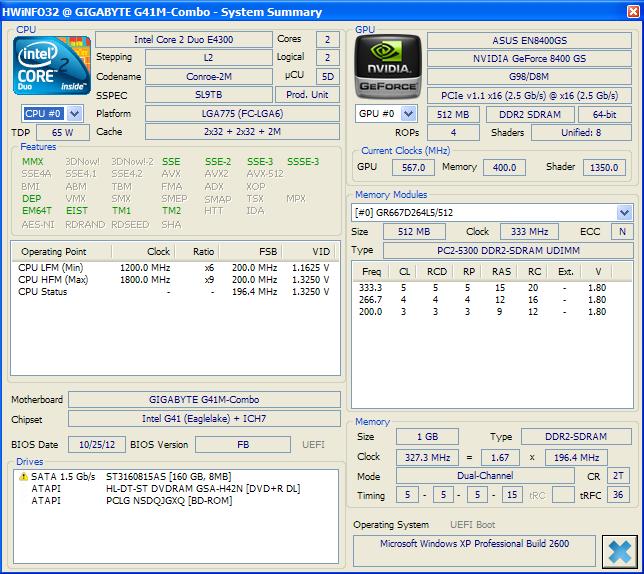
Task: Click the Platform LGA775 field
Action: 242,114
